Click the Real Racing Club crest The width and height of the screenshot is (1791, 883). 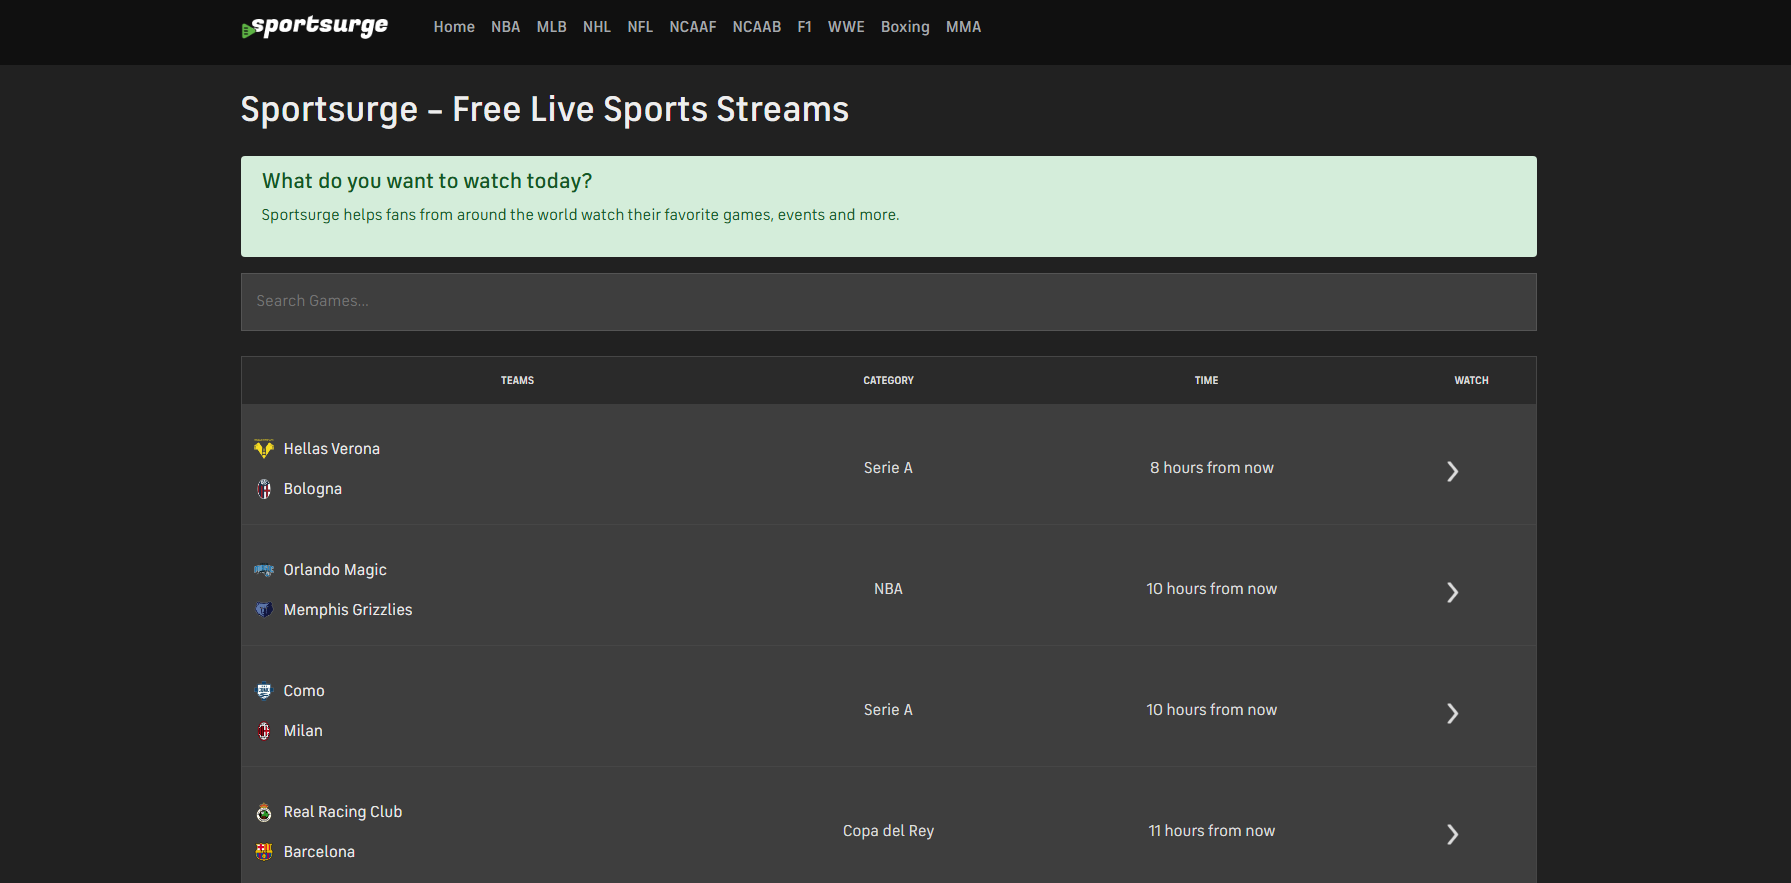(x=264, y=812)
